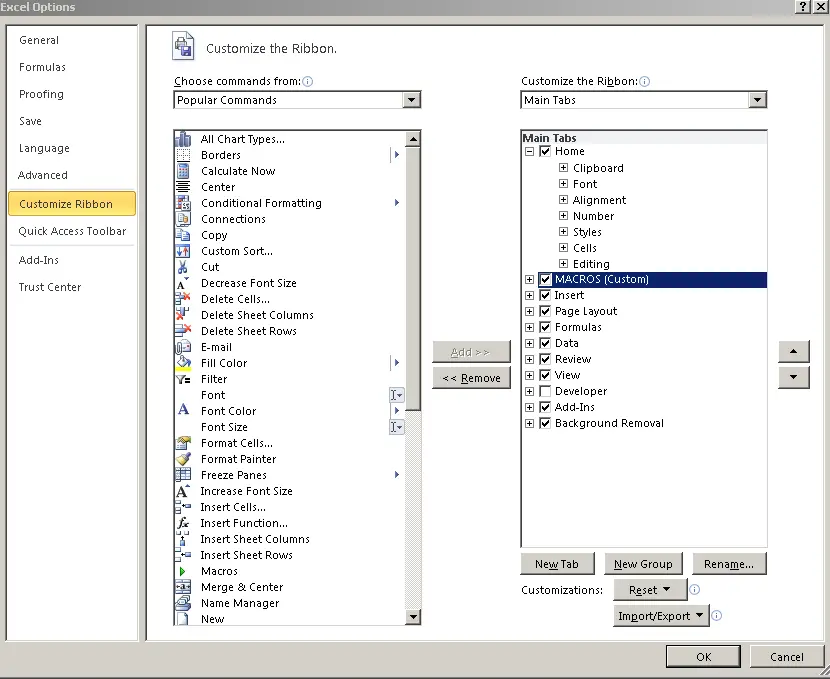Click the New Group button
Image resolution: width=830 pixels, height=679 pixels.
point(643,564)
